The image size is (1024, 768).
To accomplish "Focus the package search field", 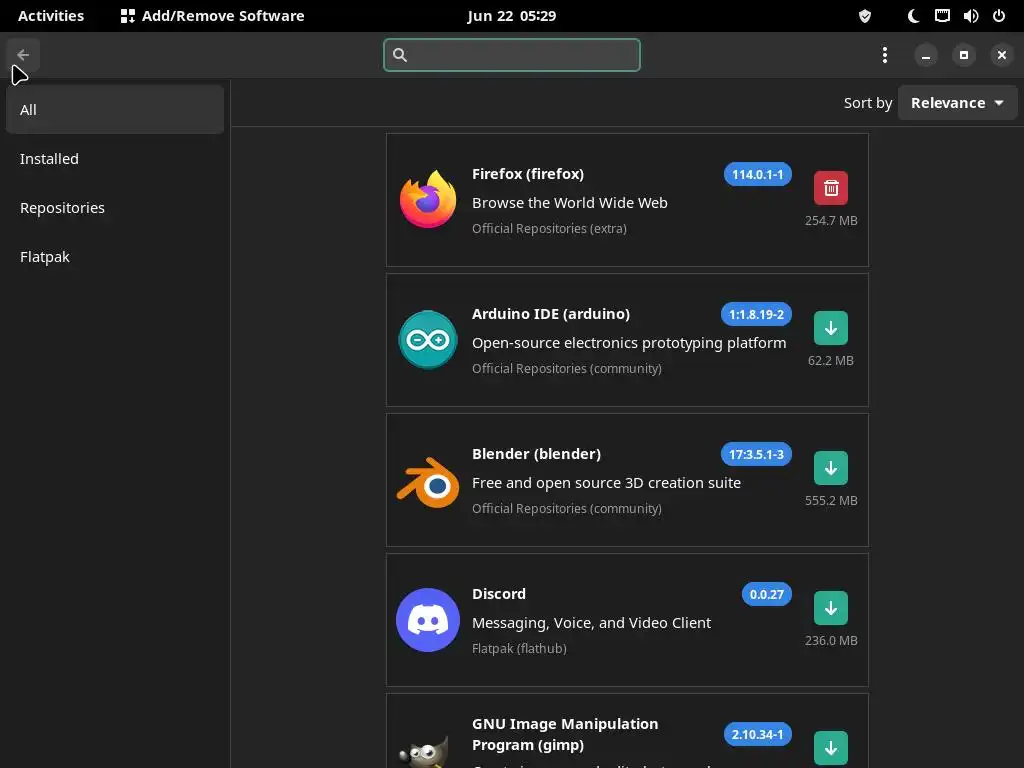I will coord(511,55).
